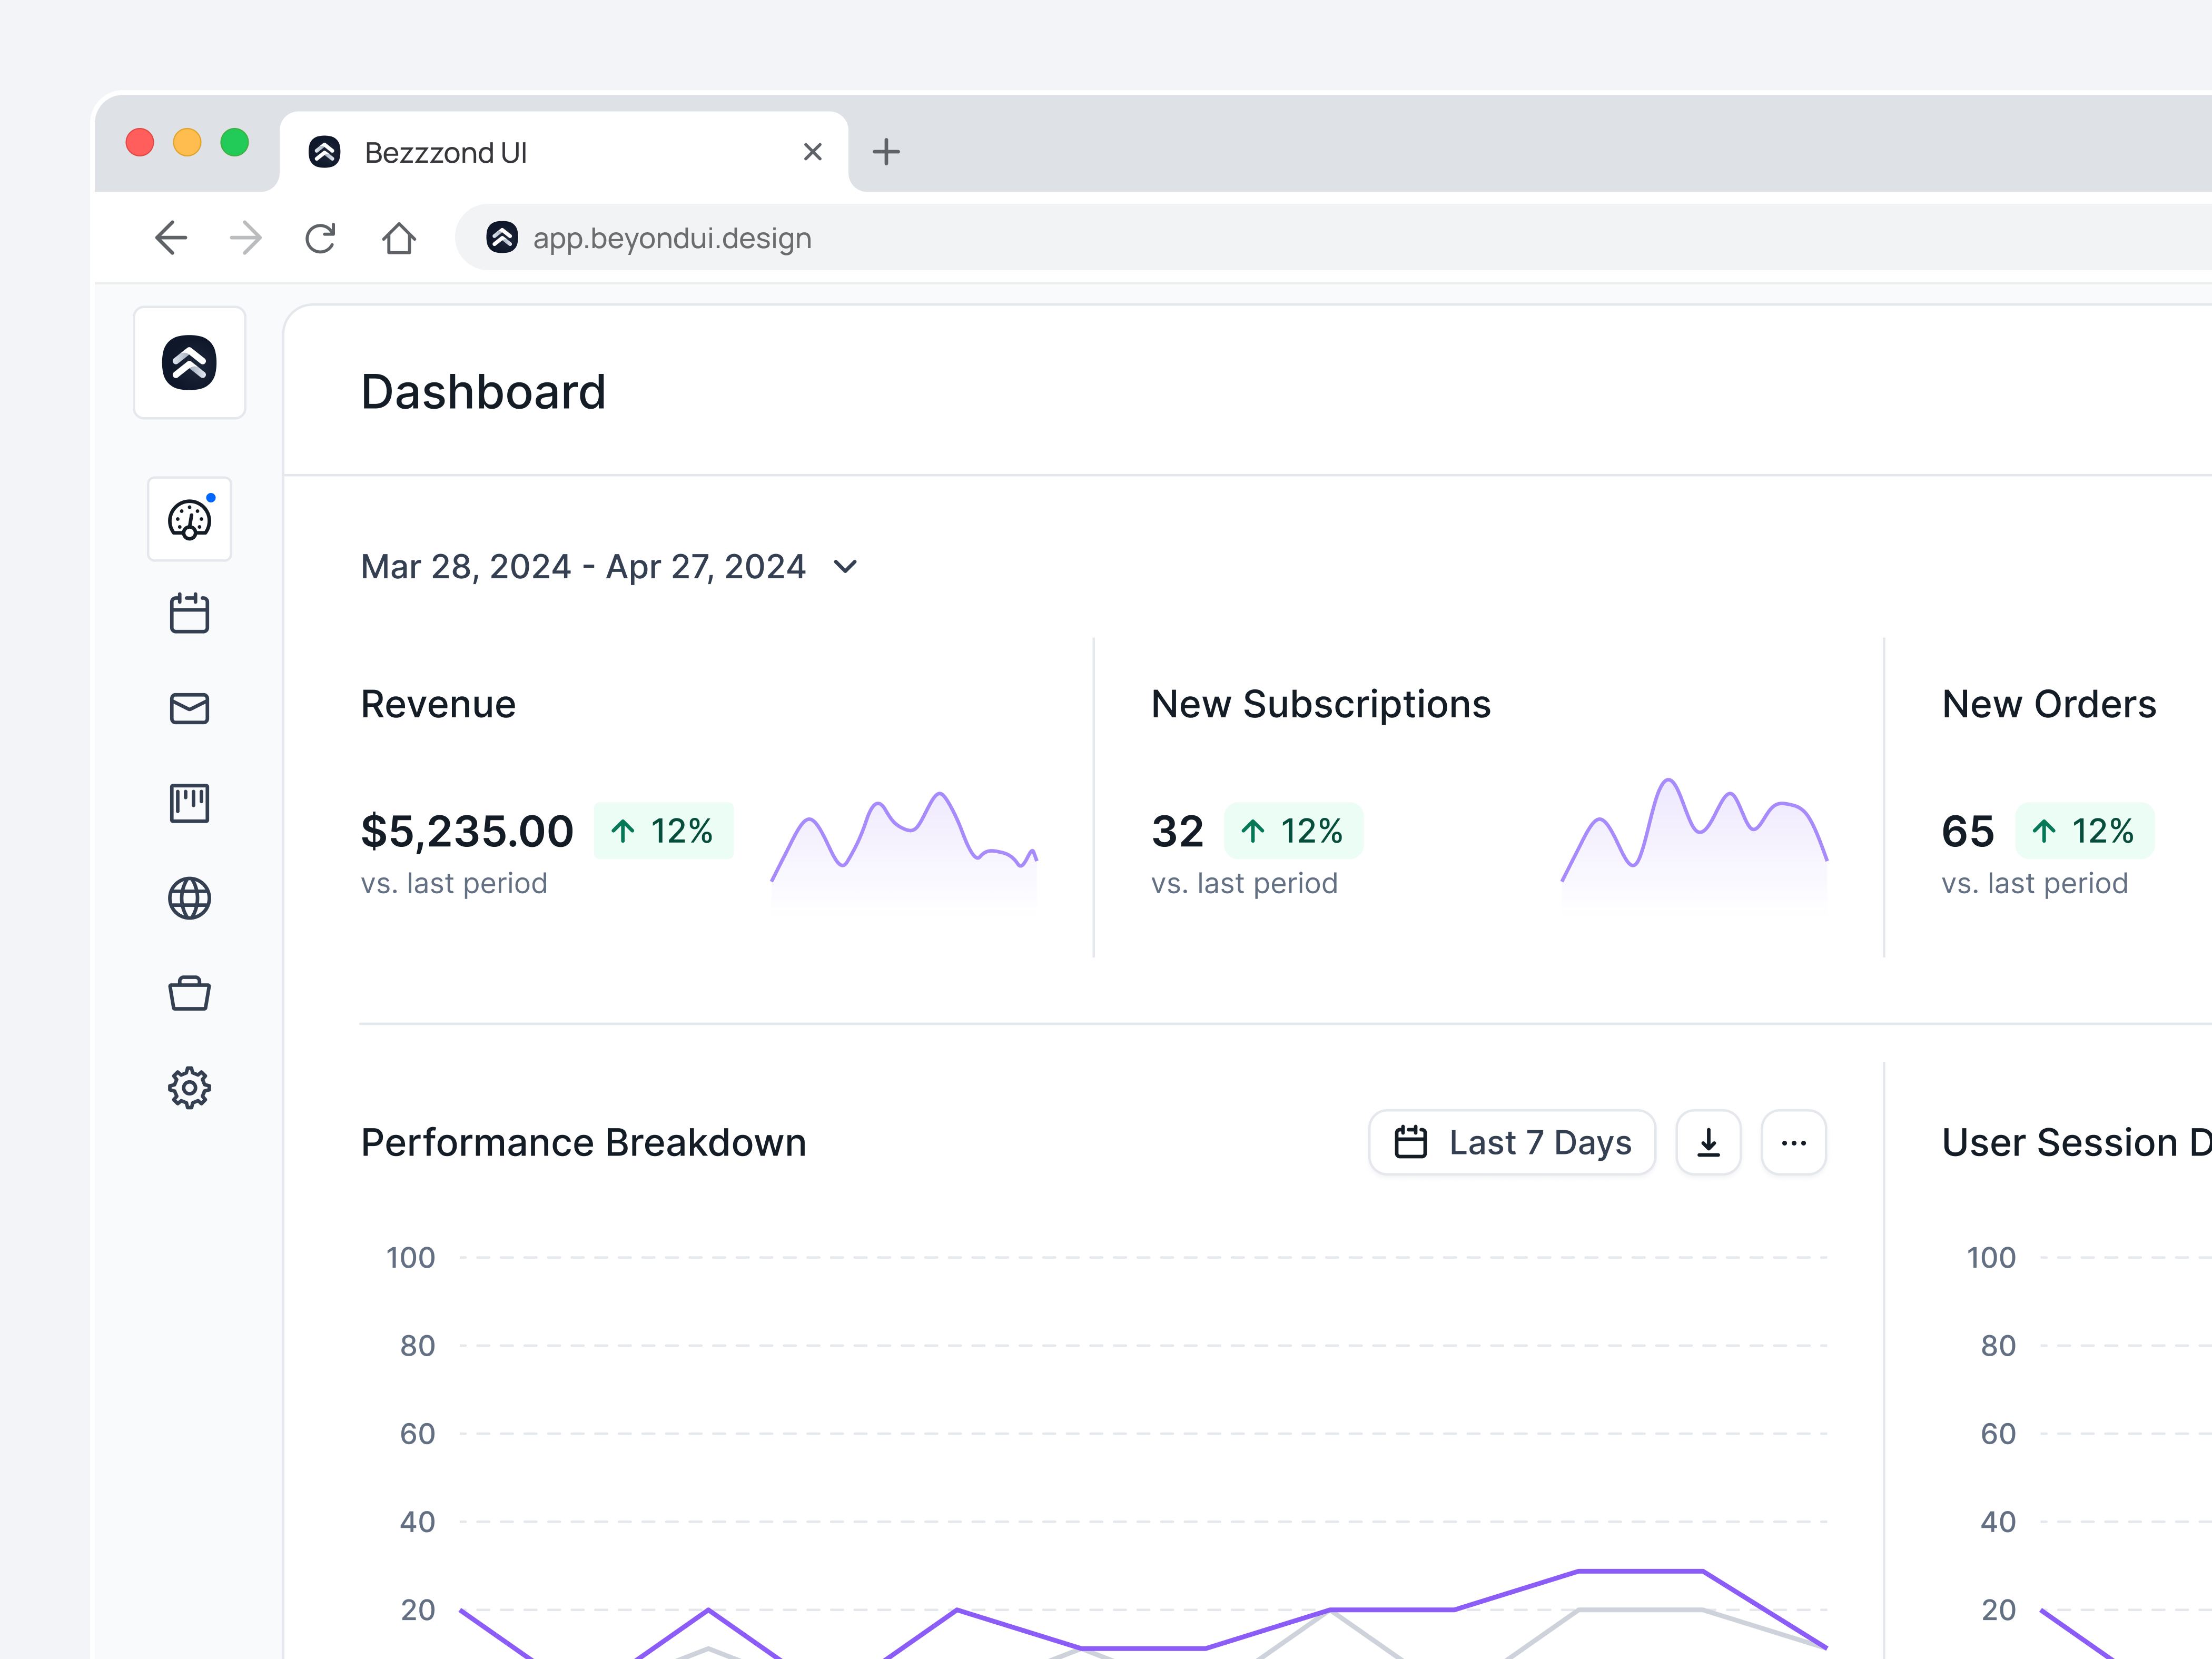The width and height of the screenshot is (2212, 1659).
Task: Open the Last 7 Days period selector
Action: (x=1512, y=1142)
